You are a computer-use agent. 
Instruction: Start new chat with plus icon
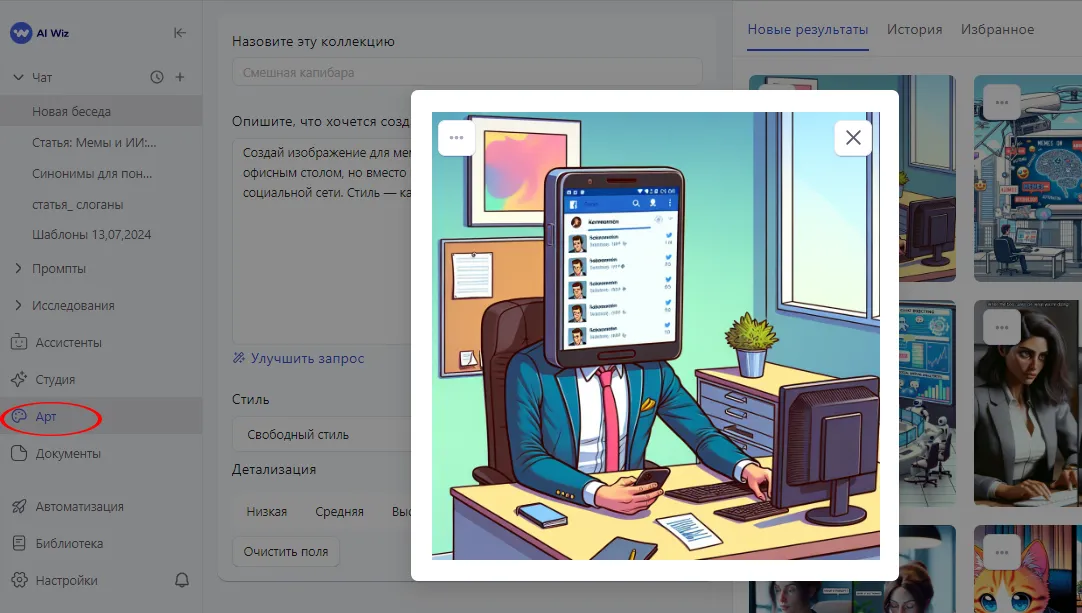pyautogui.click(x=180, y=77)
